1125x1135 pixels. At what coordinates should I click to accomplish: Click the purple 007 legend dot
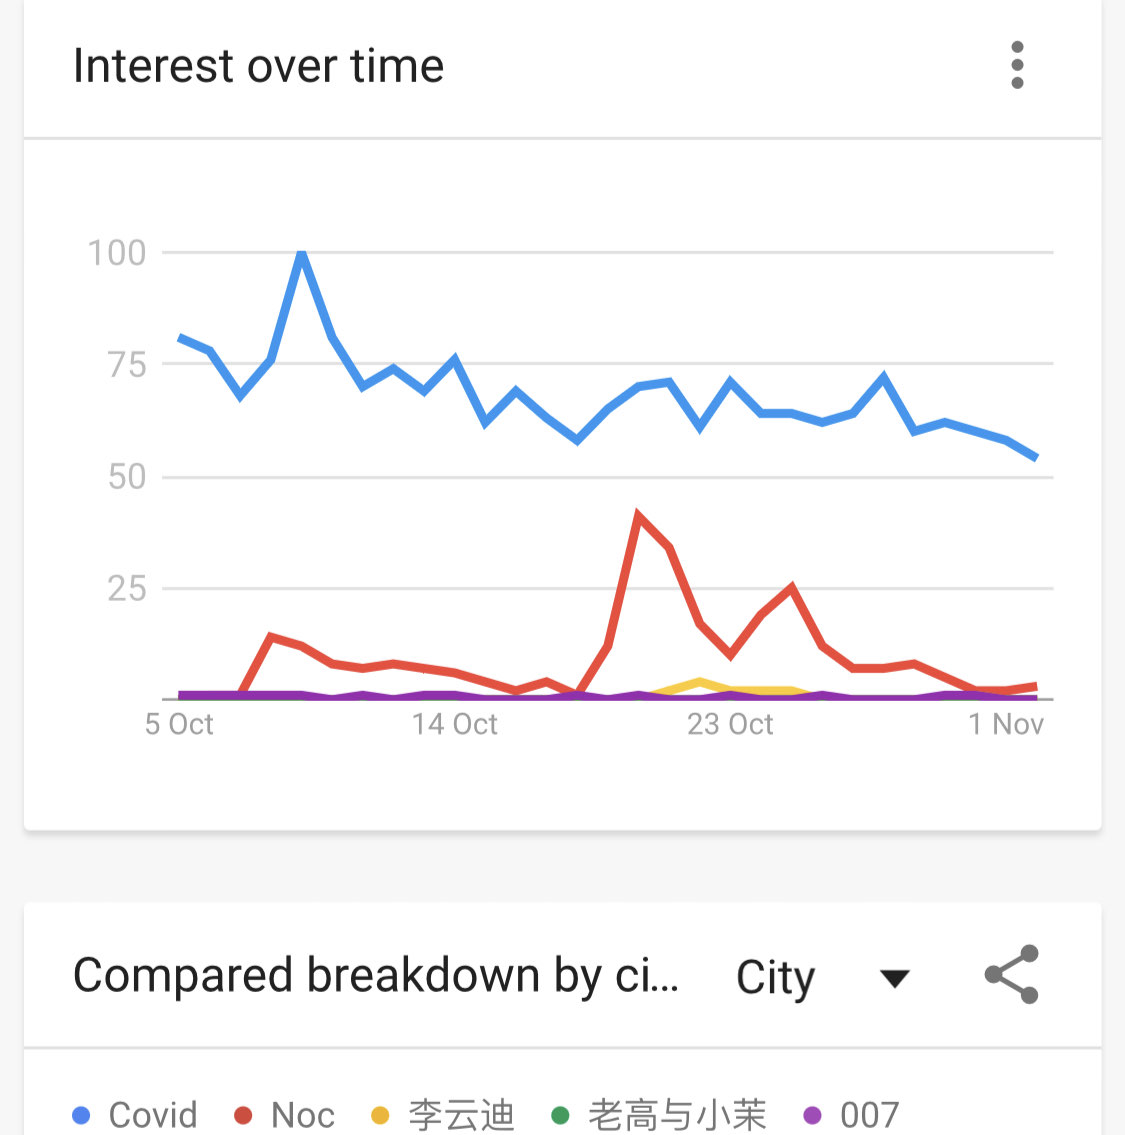tap(812, 1115)
